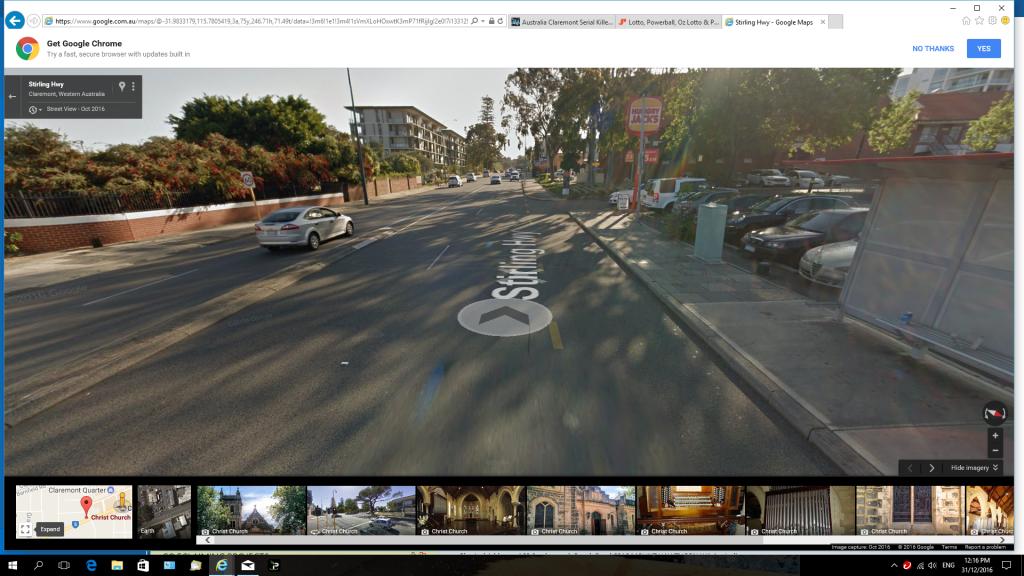Viewport: 1024px width, 576px height.
Task: Click the imagery thumbnail strip horizontal scrollbar
Action: click(x=600, y=540)
